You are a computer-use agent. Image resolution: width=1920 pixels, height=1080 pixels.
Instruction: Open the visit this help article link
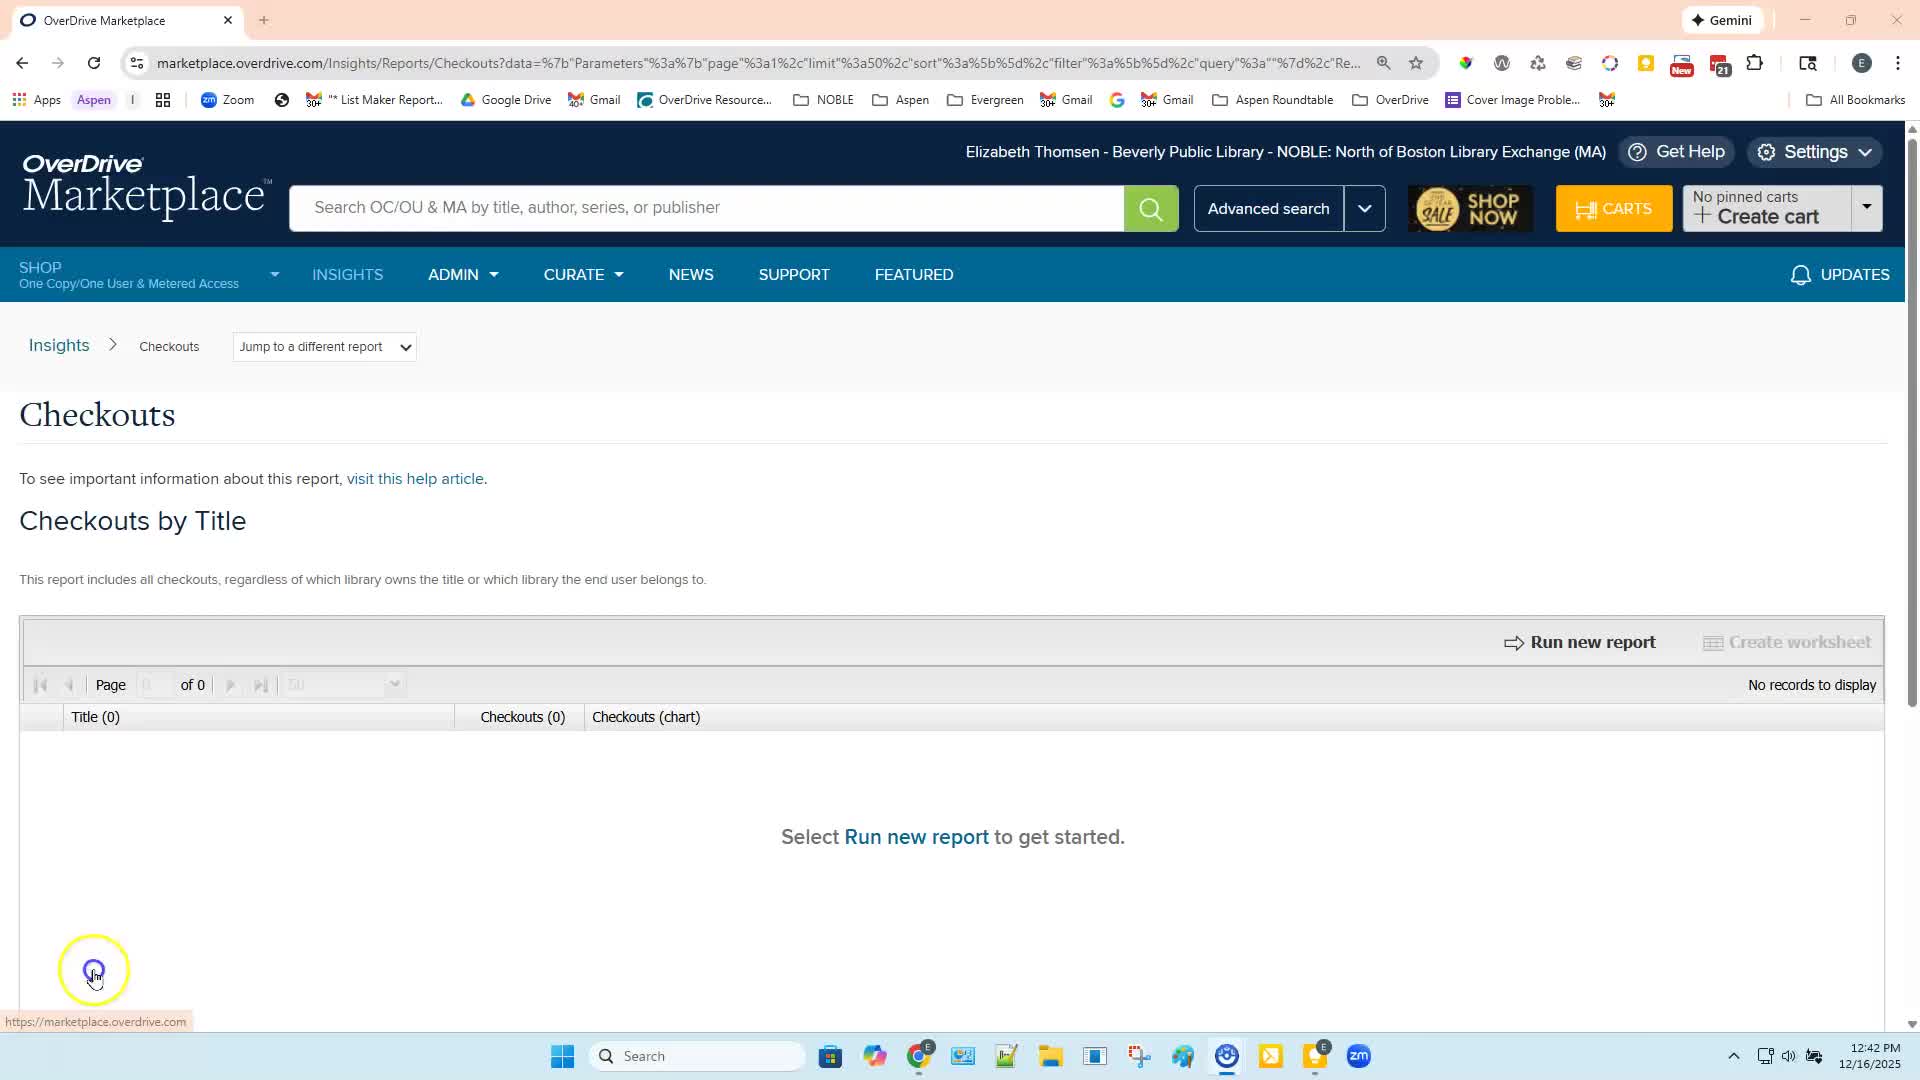(x=414, y=479)
